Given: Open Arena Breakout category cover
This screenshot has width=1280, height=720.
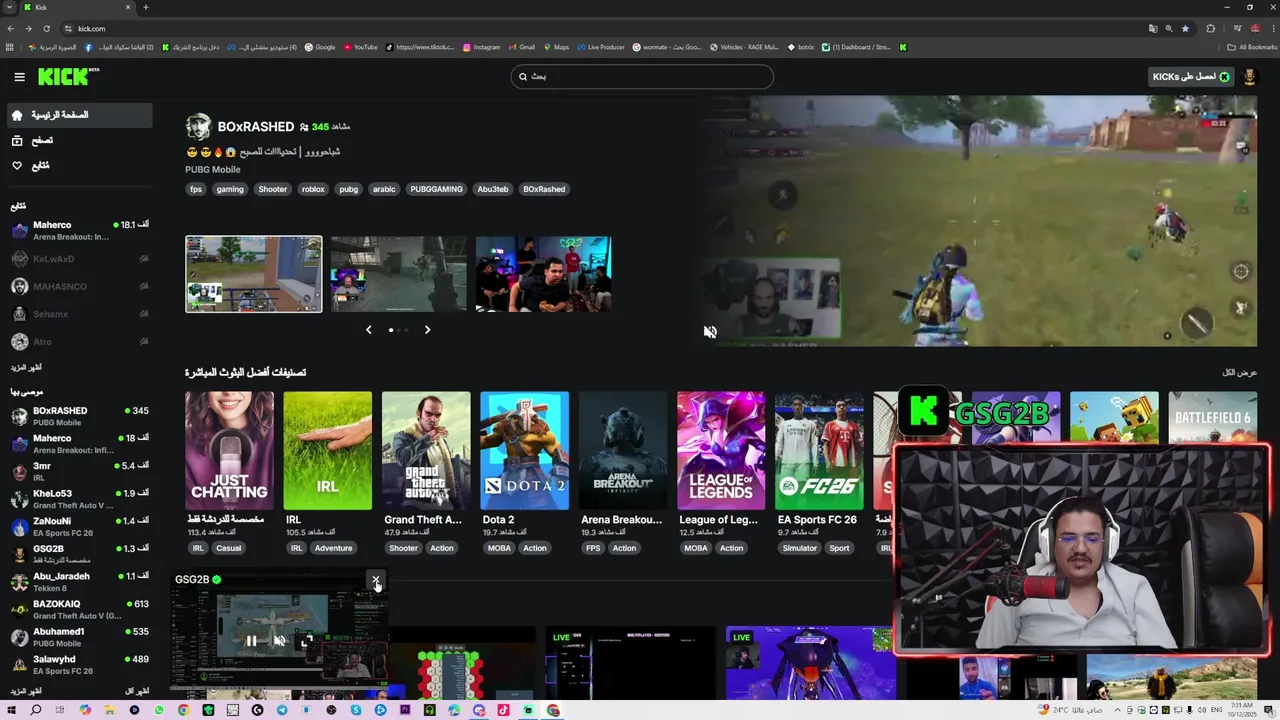Looking at the screenshot, I should point(622,450).
